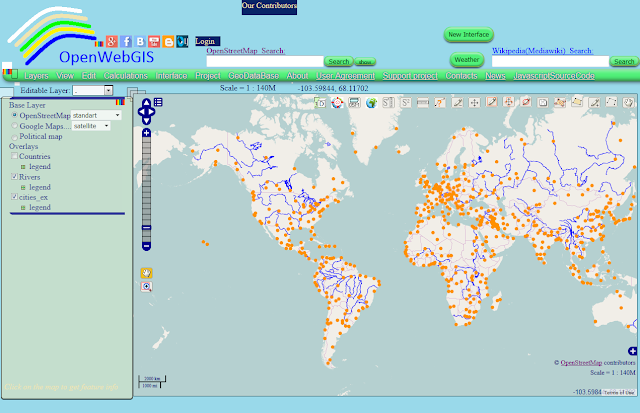
Task: Open the Edit menu
Action: pos(89,76)
